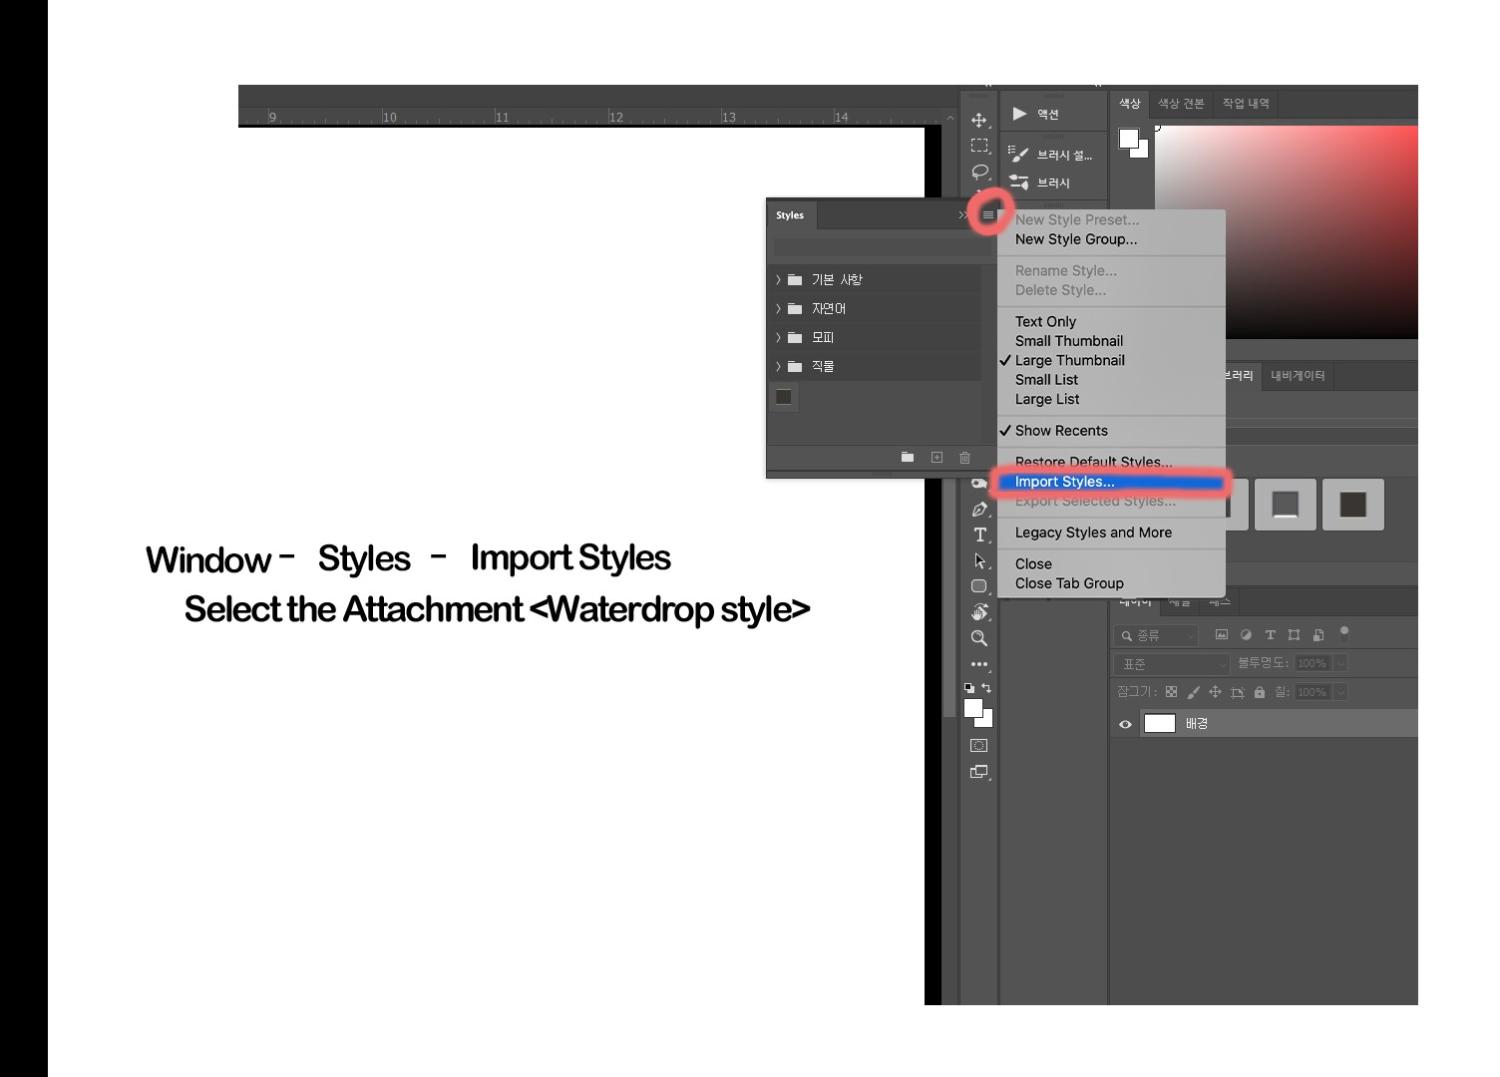Click smart object filter icon in Layers

pos(1318,635)
